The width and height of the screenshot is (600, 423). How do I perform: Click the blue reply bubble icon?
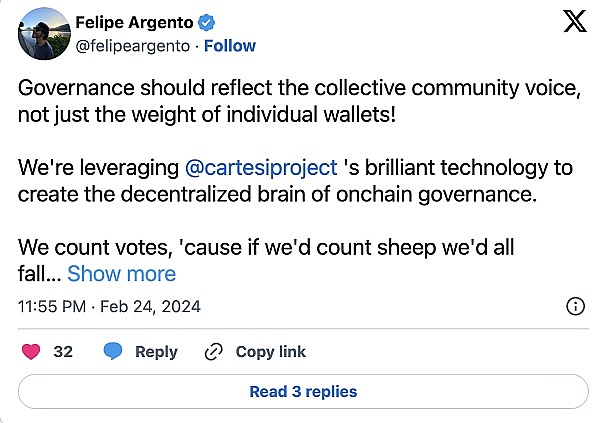(113, 351)
